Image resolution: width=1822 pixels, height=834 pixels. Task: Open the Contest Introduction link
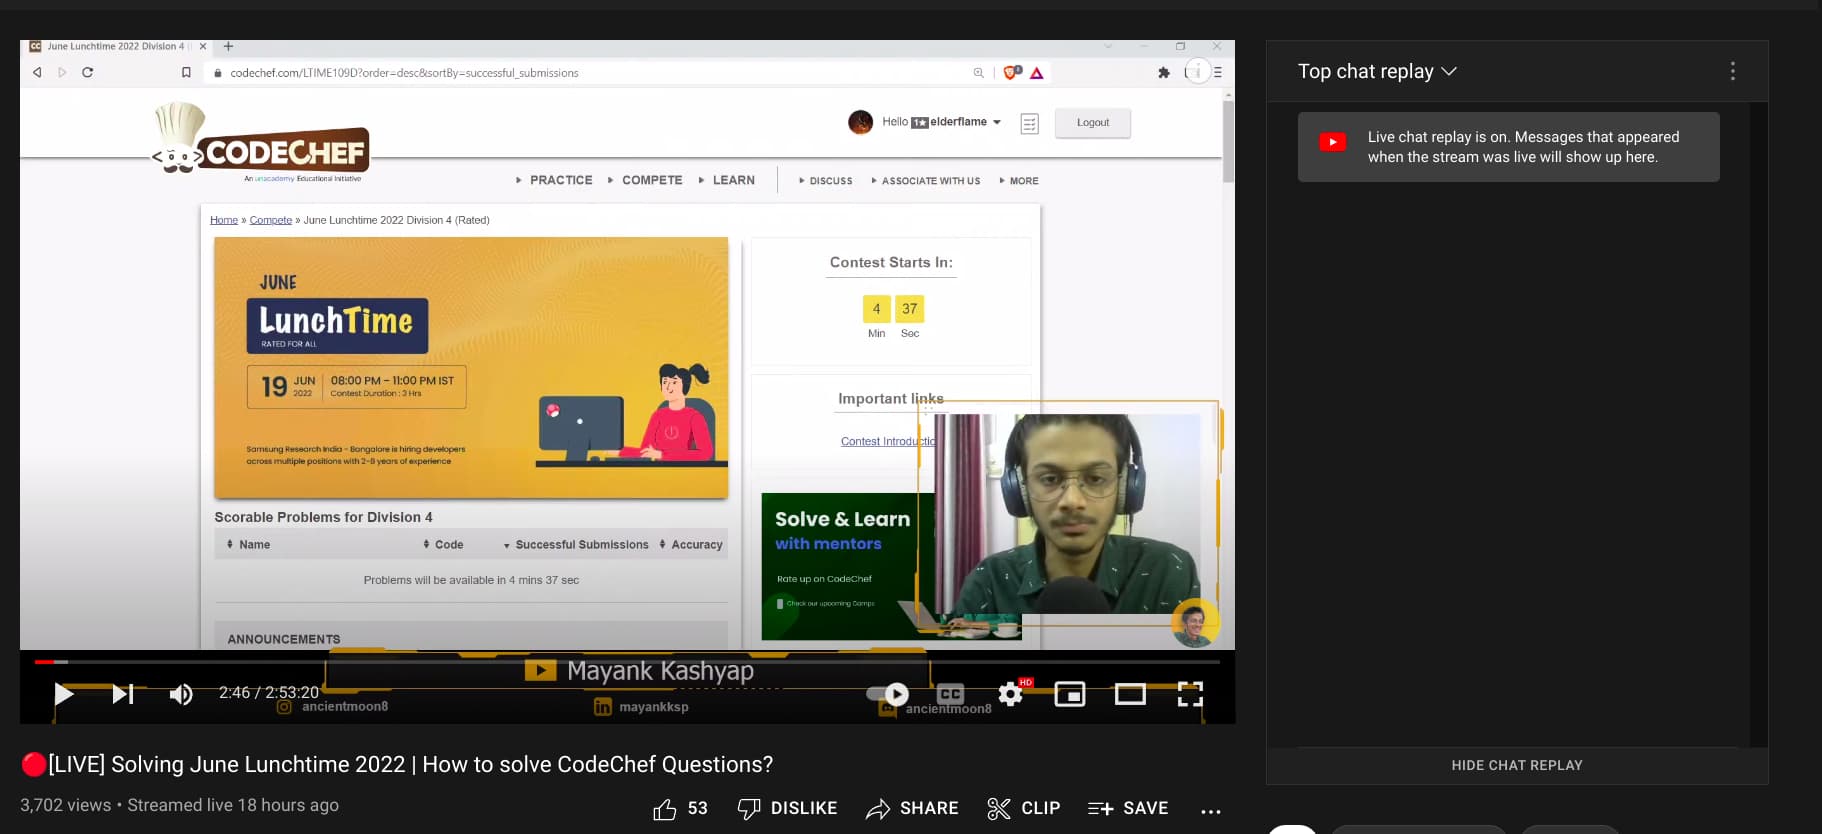pos(888,441)
